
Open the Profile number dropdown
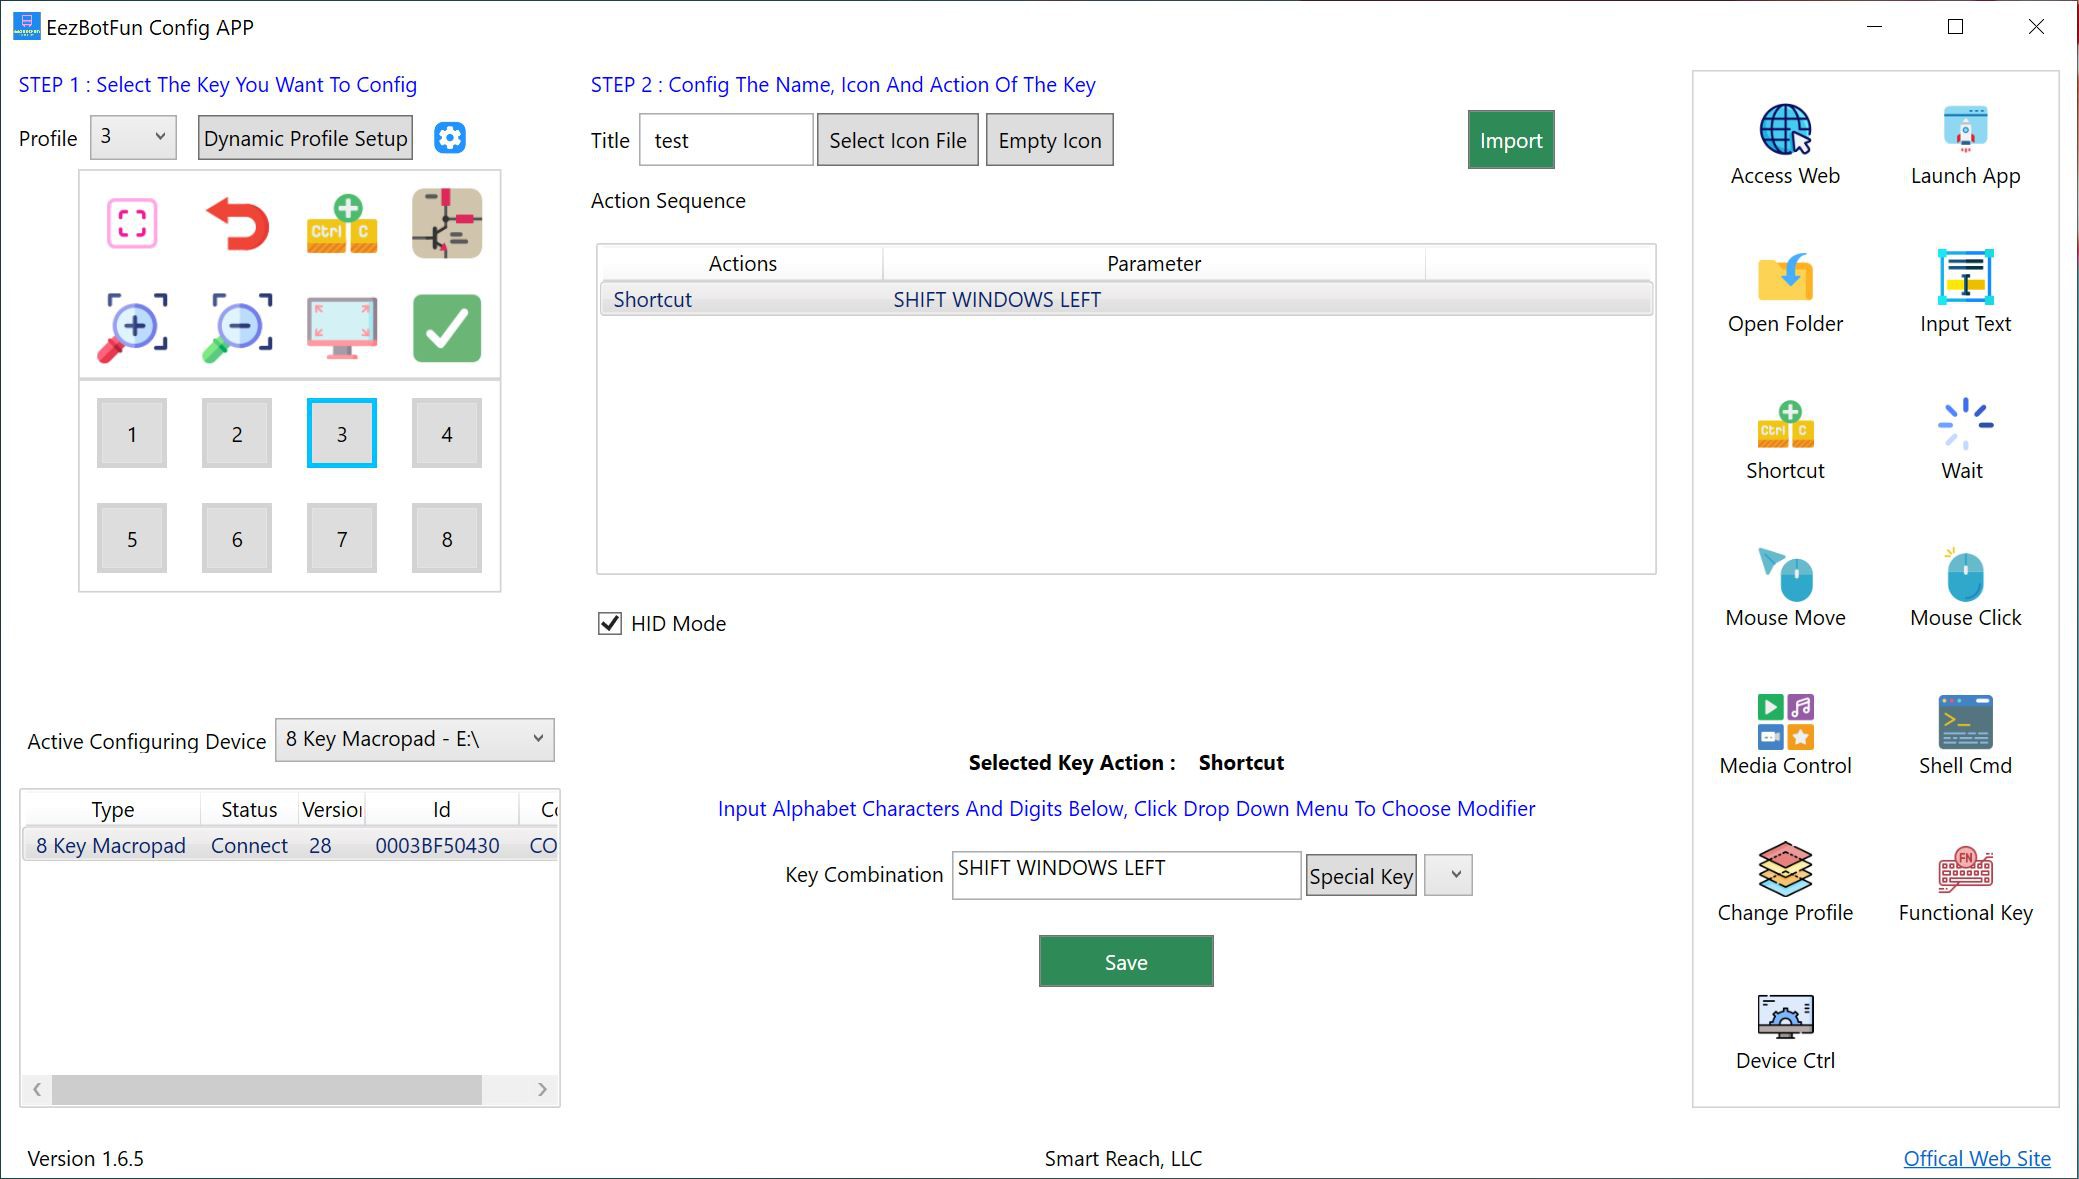pos(133,137)
